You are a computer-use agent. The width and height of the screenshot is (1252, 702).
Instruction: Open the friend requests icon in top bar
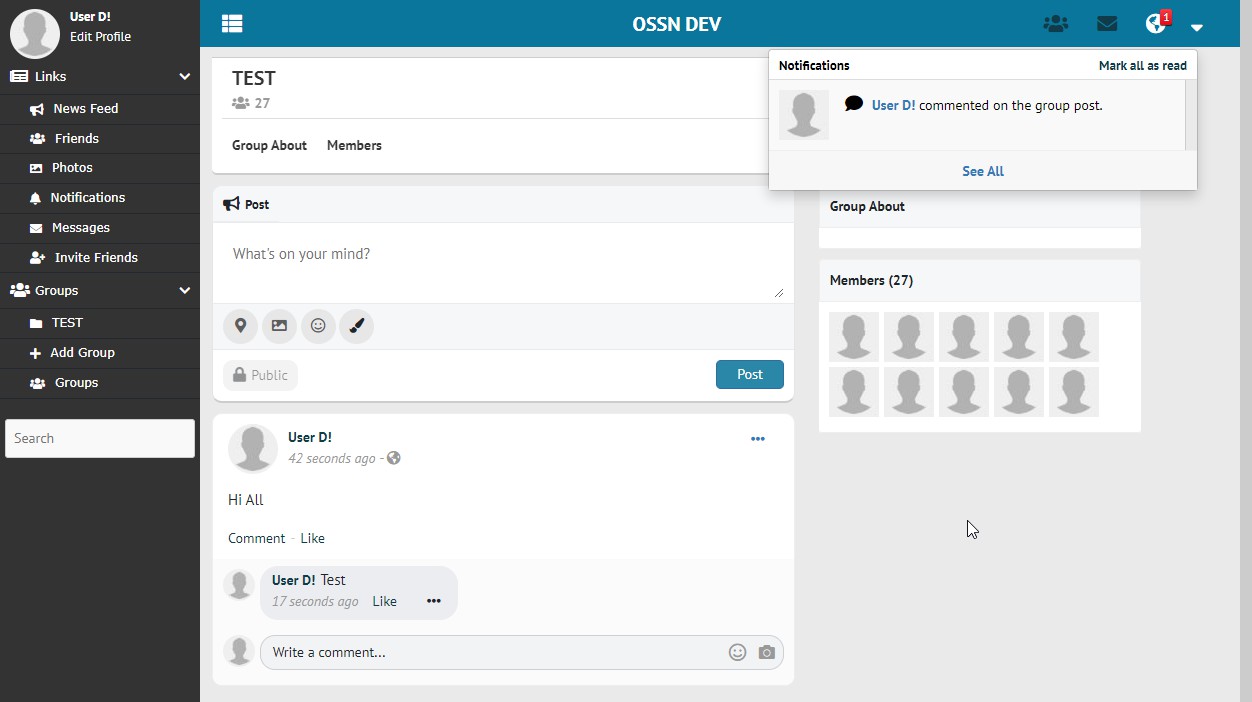[x=1055, y=24]
